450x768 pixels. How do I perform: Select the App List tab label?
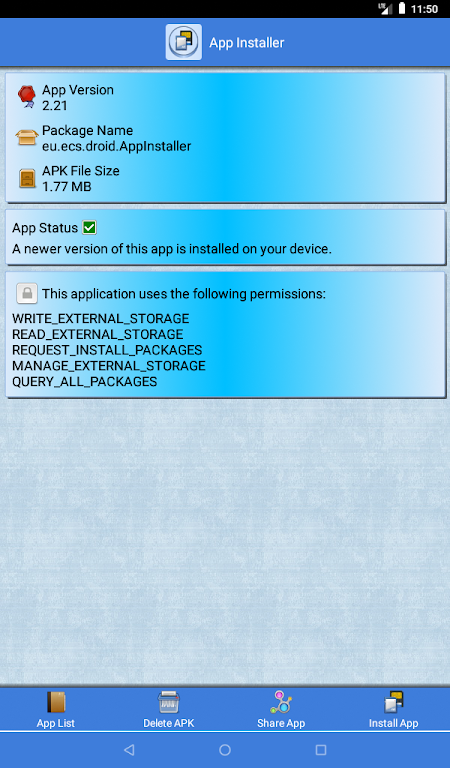click(55, 723)
